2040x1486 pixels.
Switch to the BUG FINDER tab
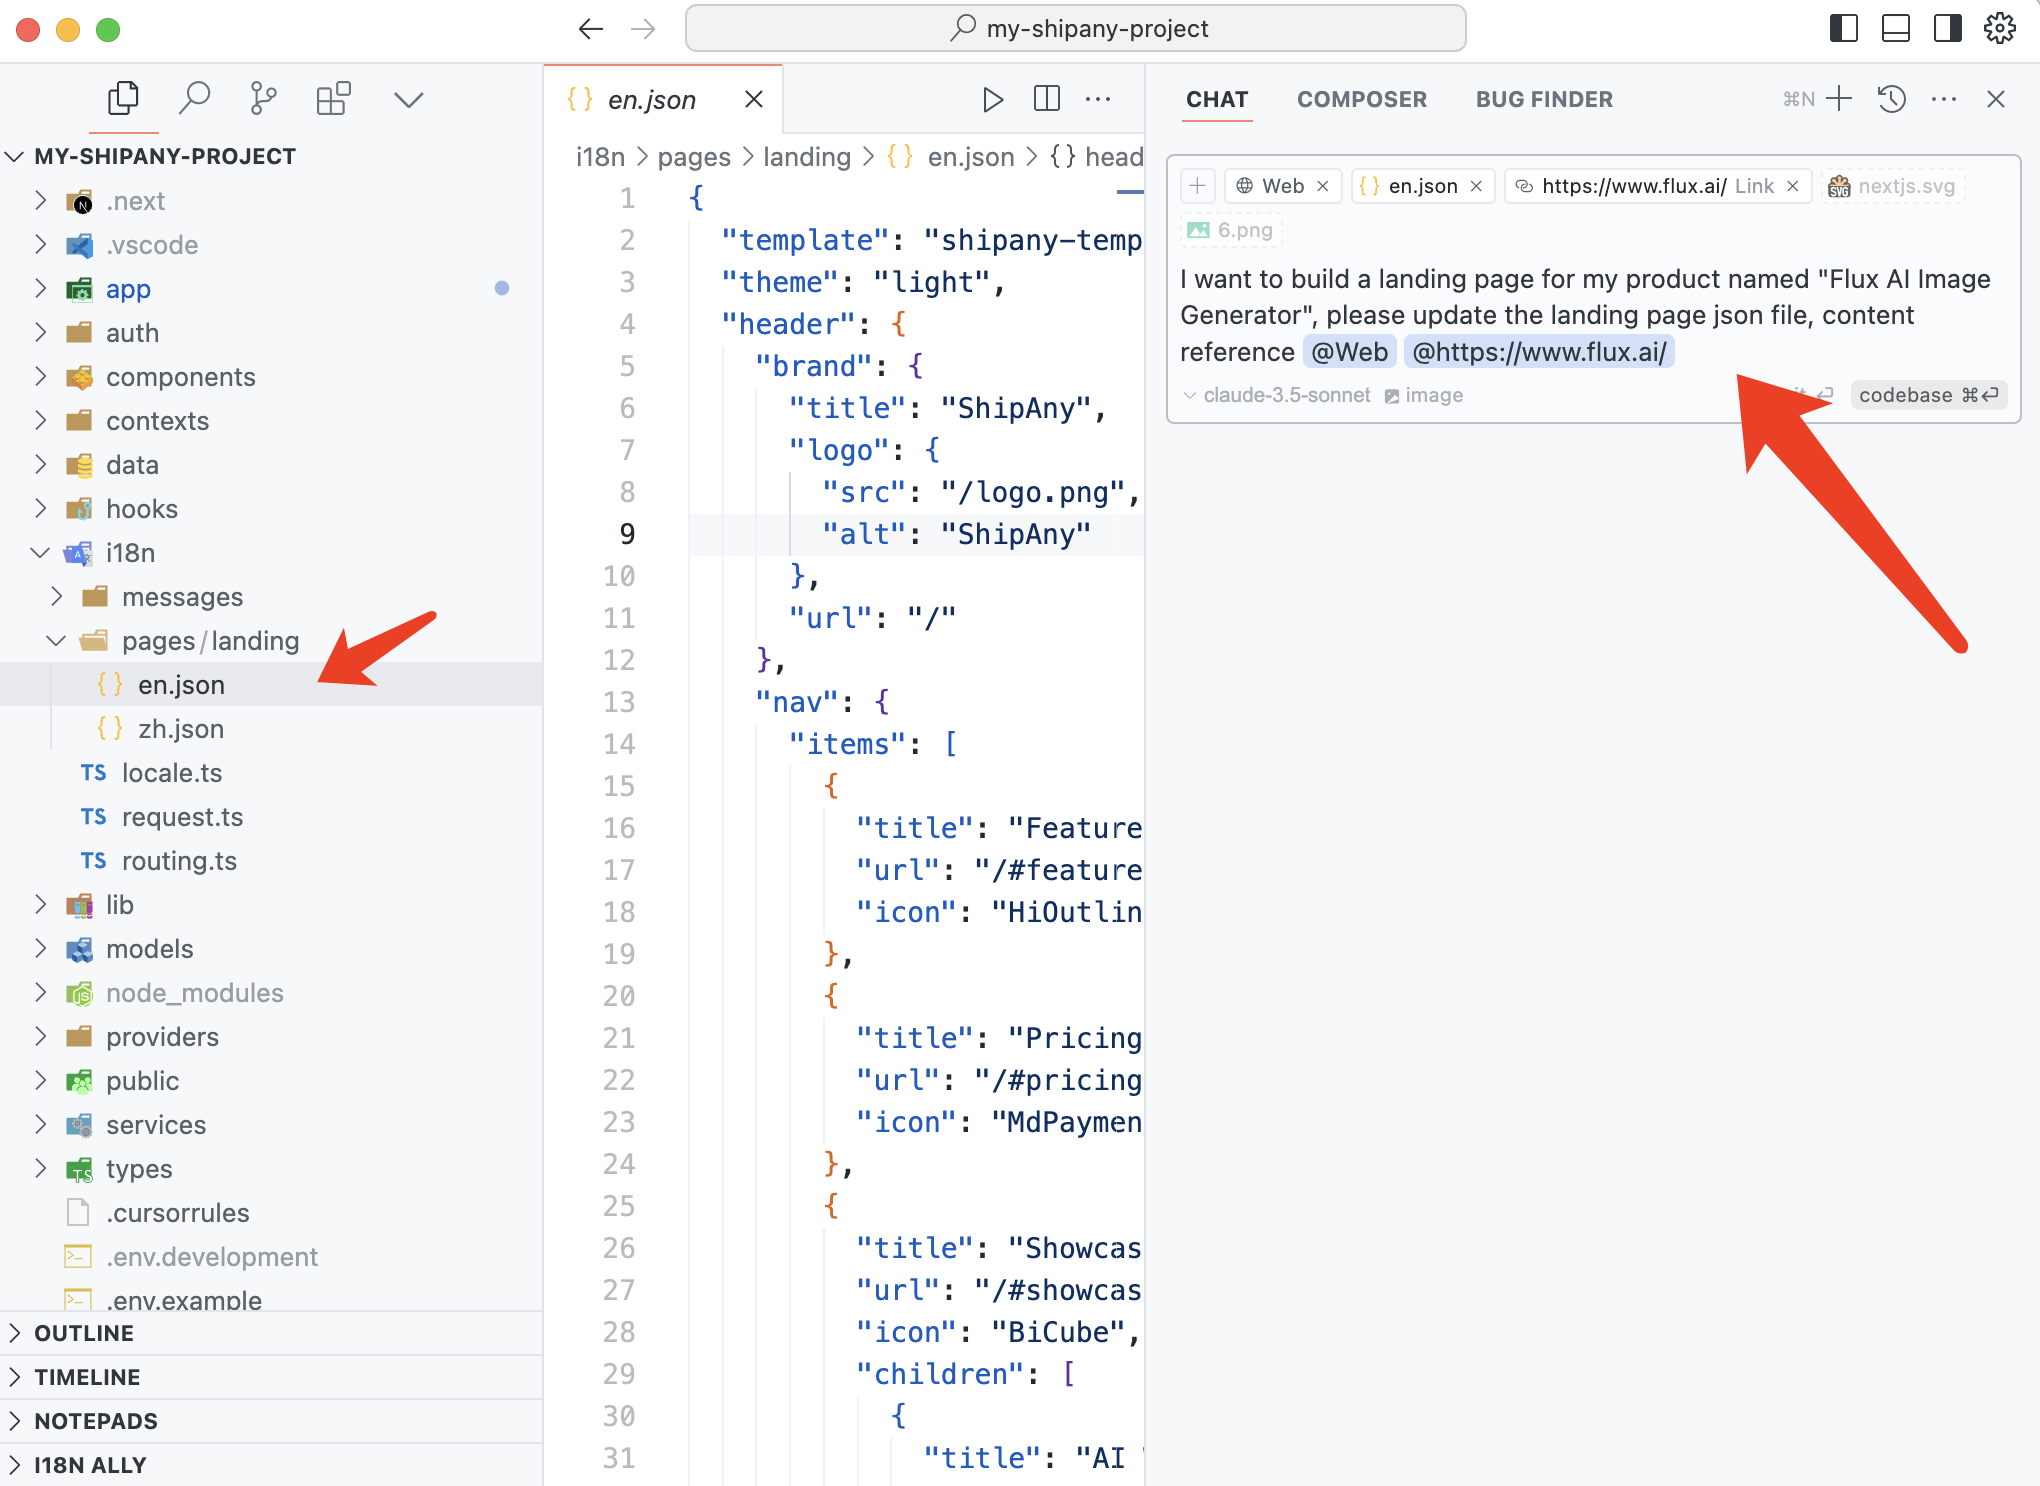1544,99
